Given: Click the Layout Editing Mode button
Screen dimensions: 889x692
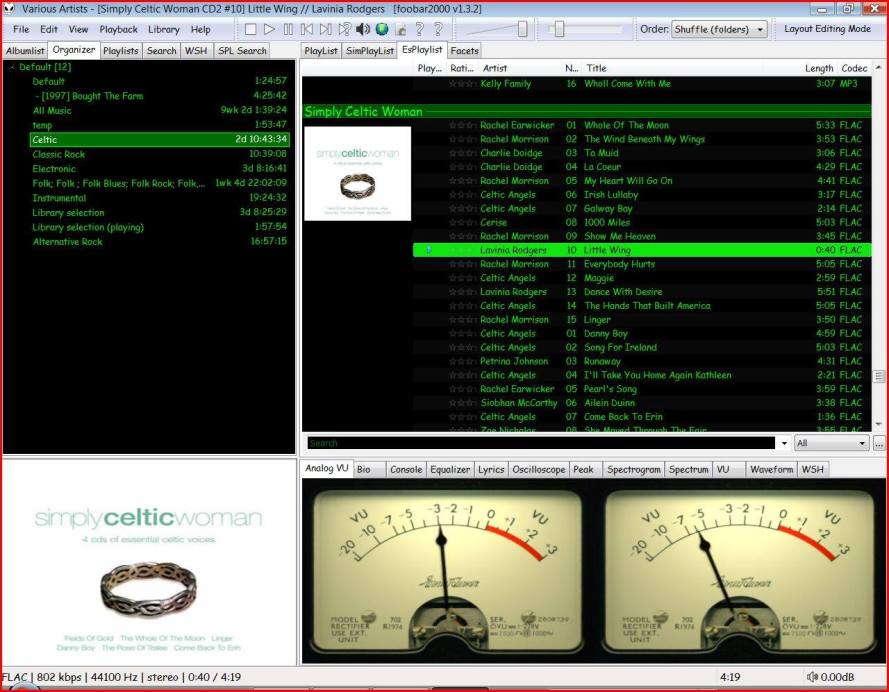Looking at the screenshot, I should tap(827, 29).
